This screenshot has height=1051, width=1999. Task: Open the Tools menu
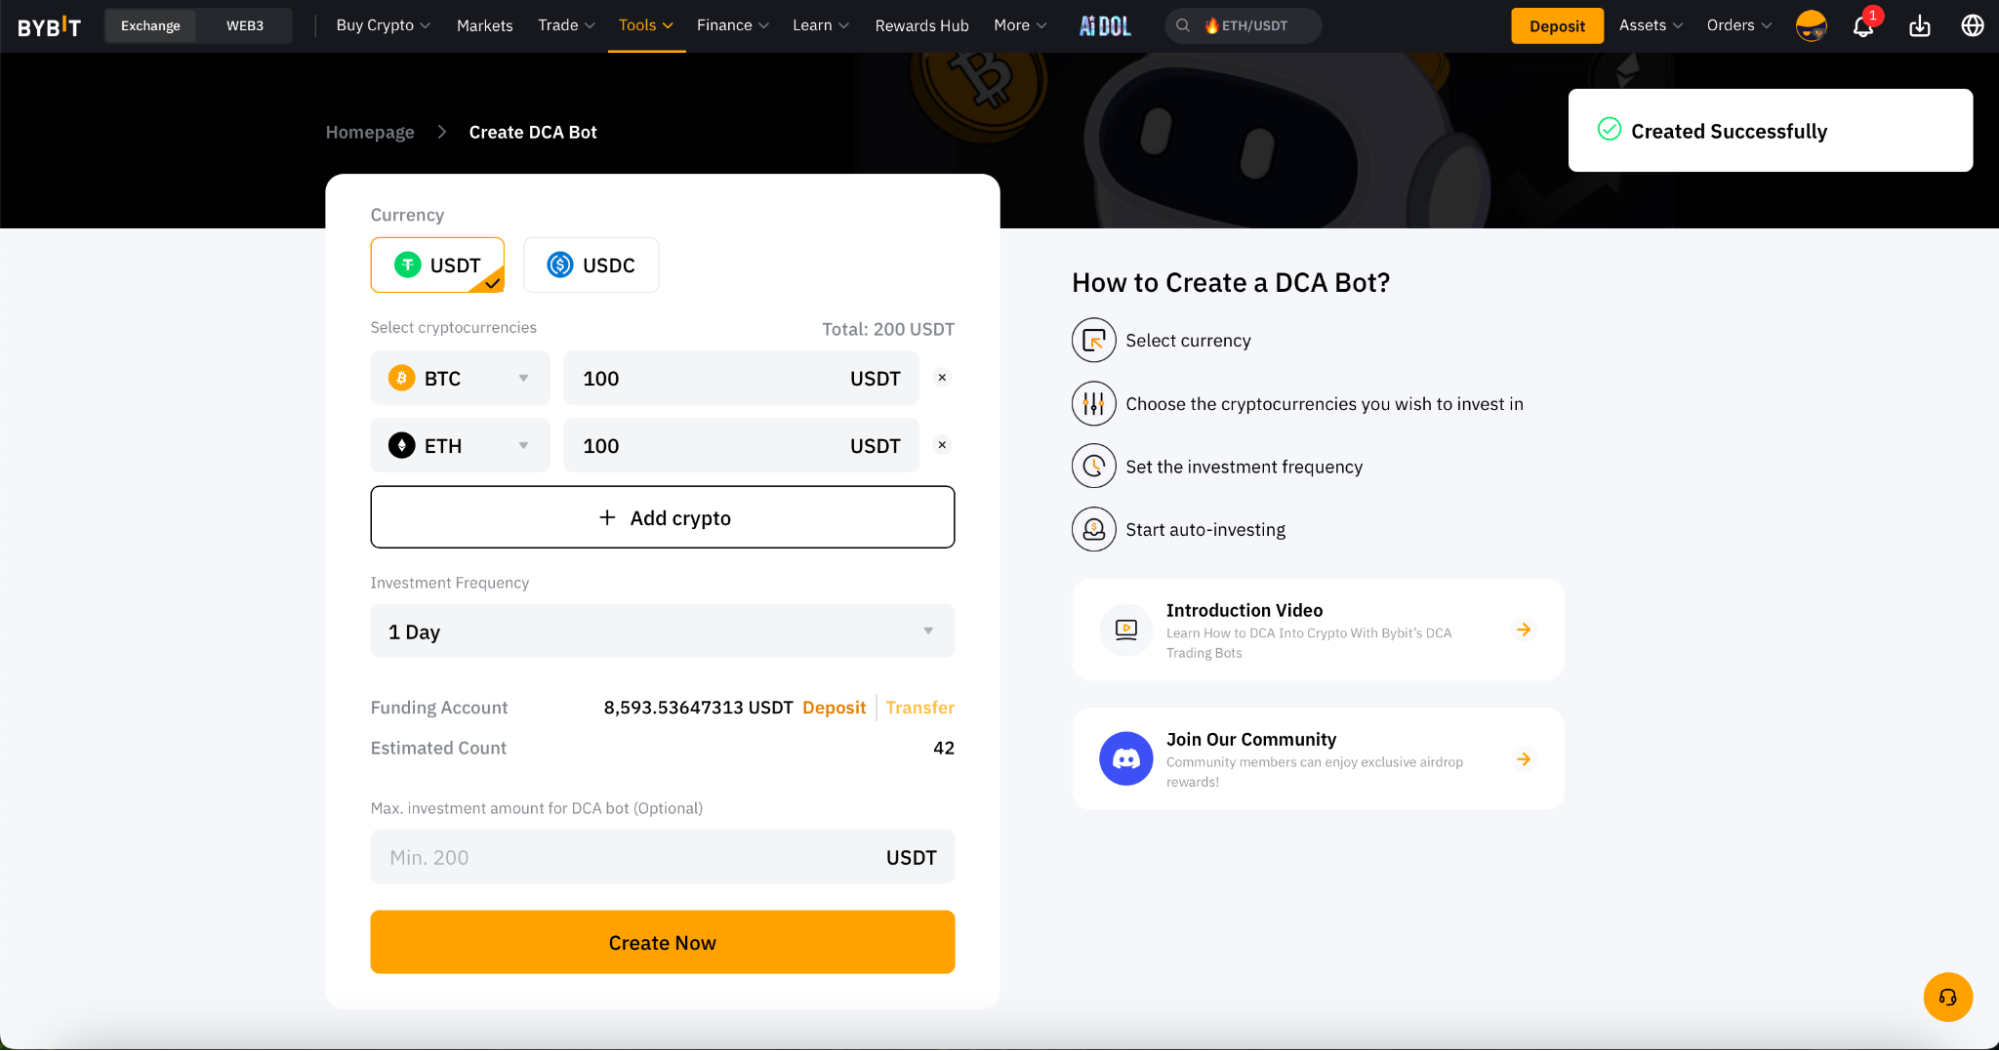pos(645,26)
